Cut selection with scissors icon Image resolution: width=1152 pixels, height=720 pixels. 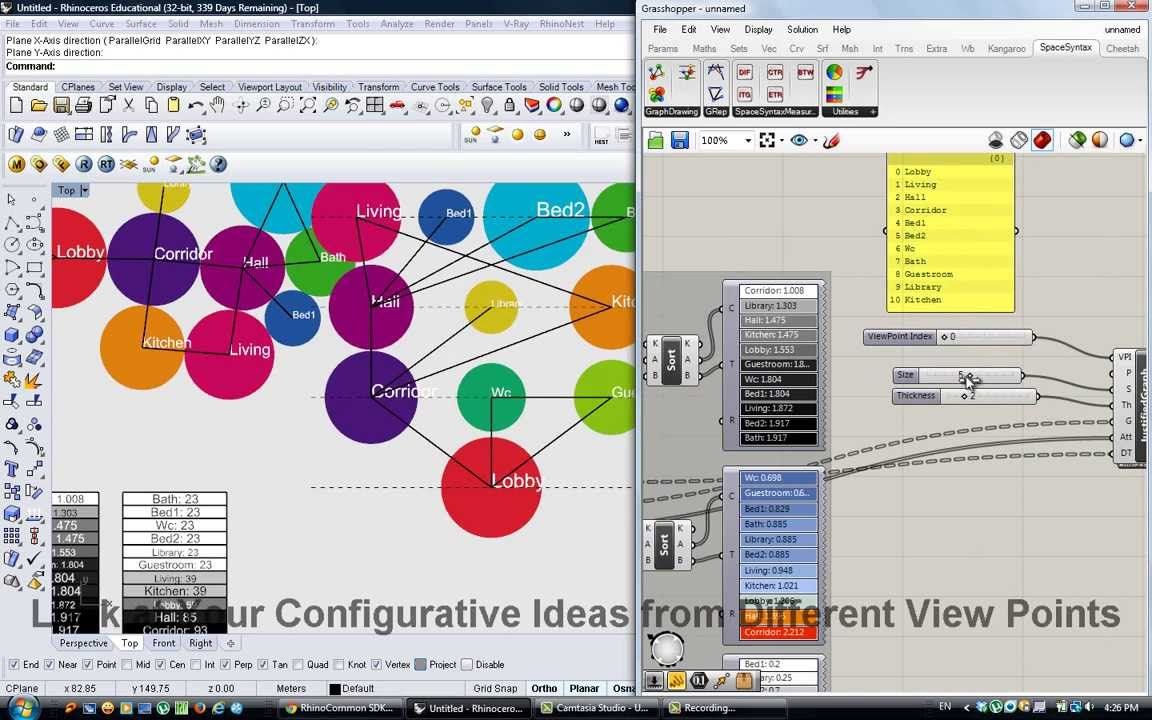tap(129, 105)
